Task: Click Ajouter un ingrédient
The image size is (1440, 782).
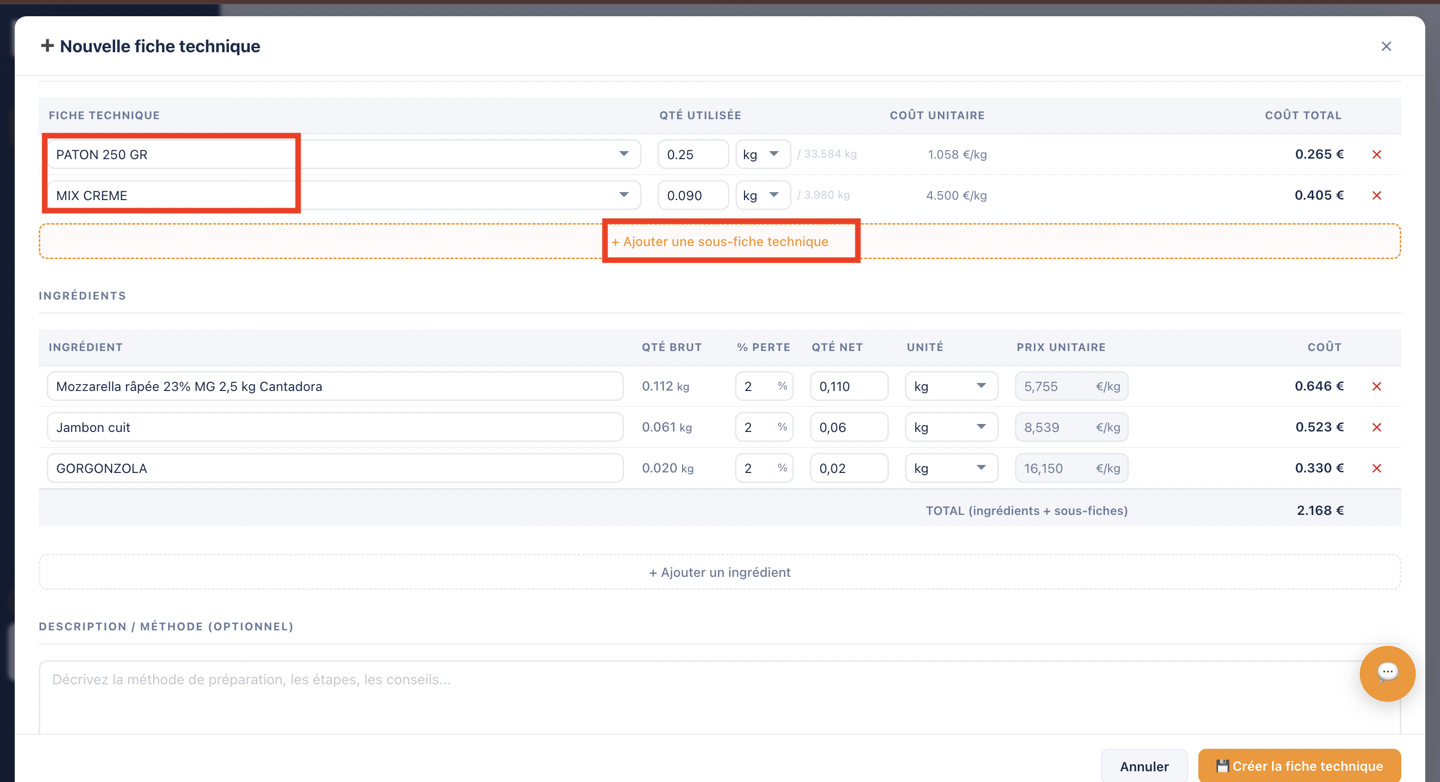Action: click(720, 573)
